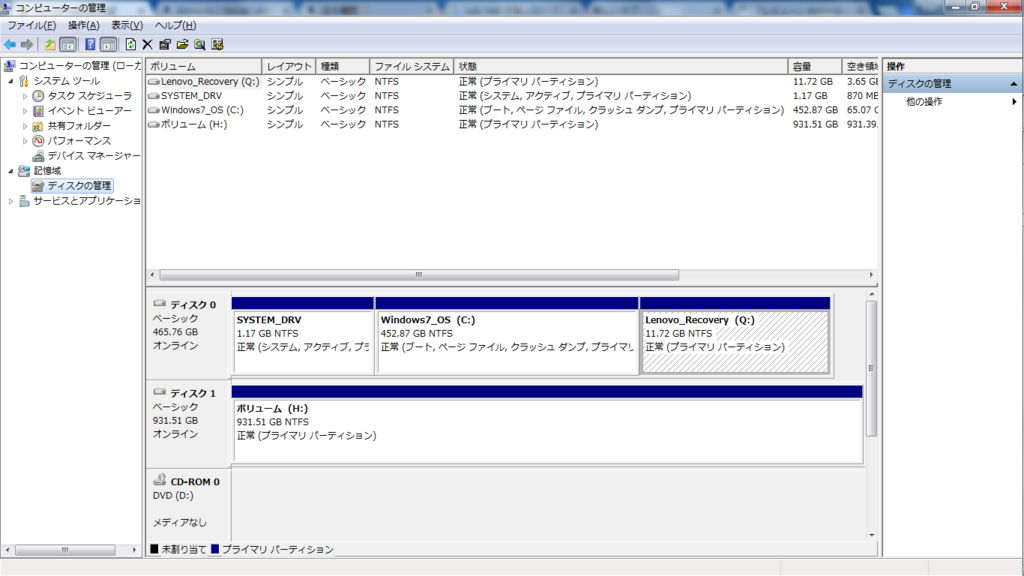Expand the パフォーマンス node arrow
This screenshot has height=576, width=1024.
25,141
